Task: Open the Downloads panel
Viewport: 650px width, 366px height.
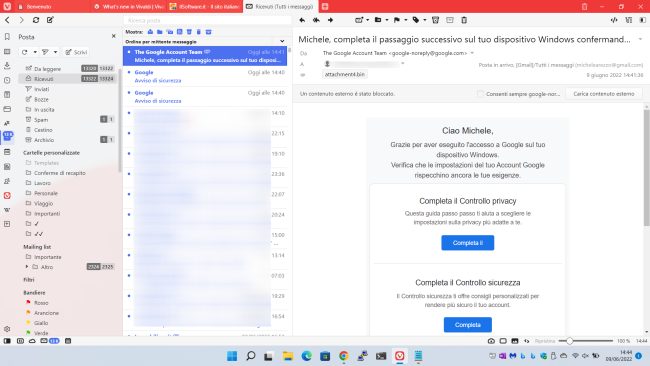Action: pyautogui.click(x=7, y=65)
